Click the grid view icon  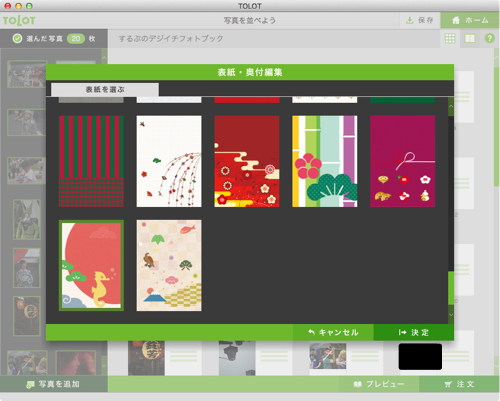450,39
